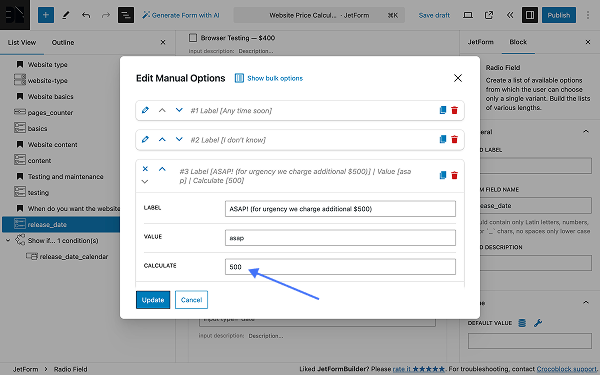
Task: Duplicate option #1 Any time soon
Action: [x=443, y=110]
